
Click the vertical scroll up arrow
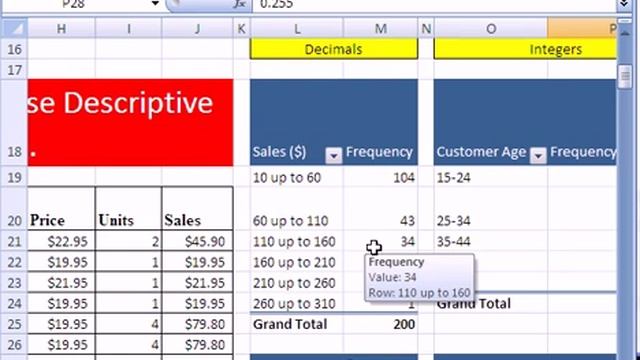[624, 33]
